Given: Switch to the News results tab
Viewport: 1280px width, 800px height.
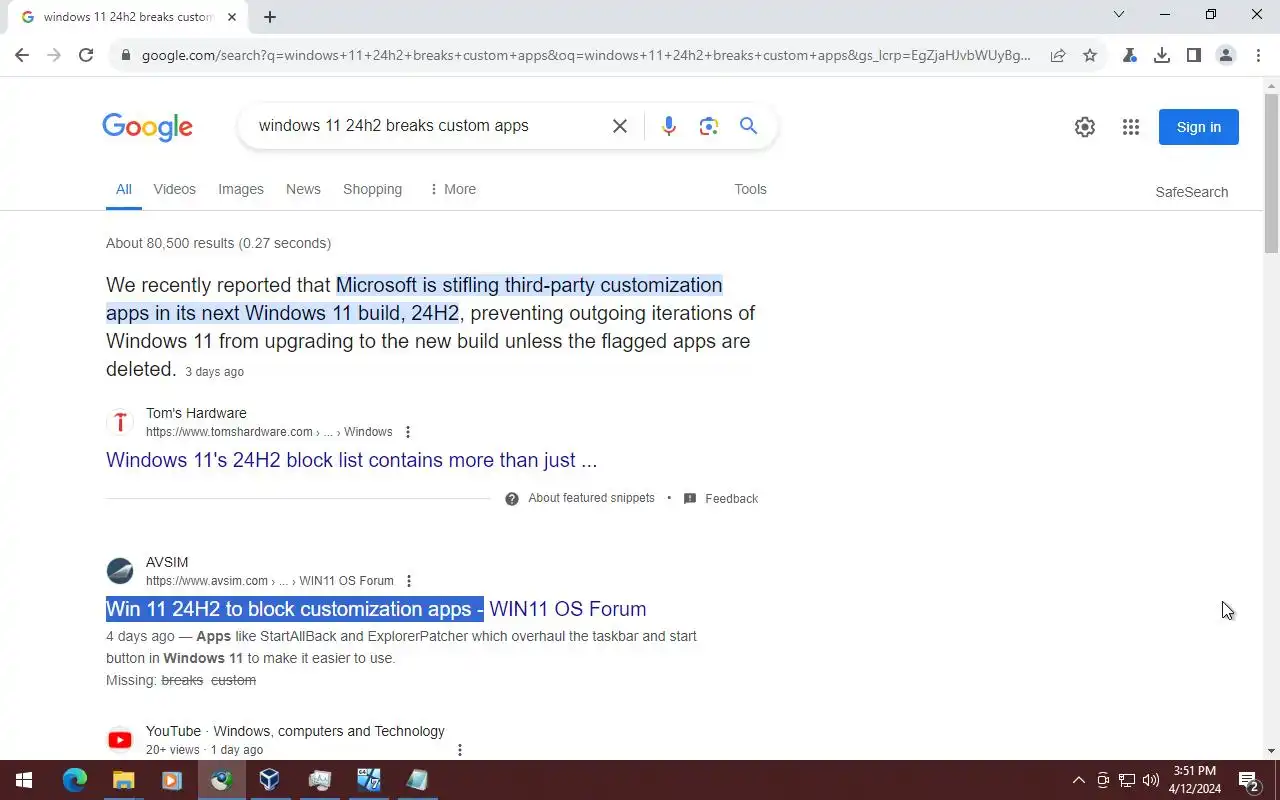Looking at the screenshot, I should (x=303, y=189).
